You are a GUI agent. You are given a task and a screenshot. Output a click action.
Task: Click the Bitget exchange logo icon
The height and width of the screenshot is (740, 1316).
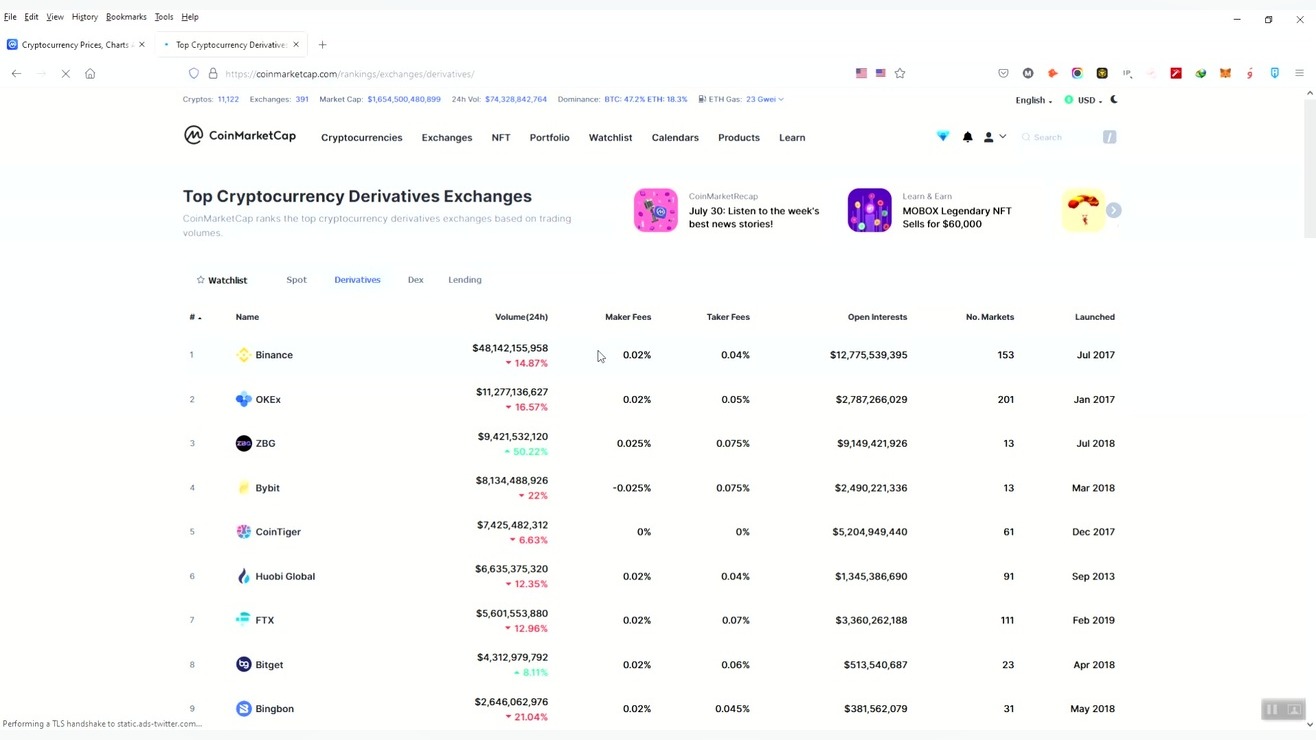pyautogui.click(x=243, y=664)
